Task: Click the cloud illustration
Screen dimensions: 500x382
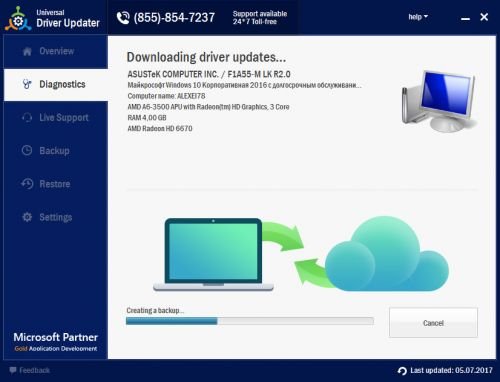Action: (387, 254)
